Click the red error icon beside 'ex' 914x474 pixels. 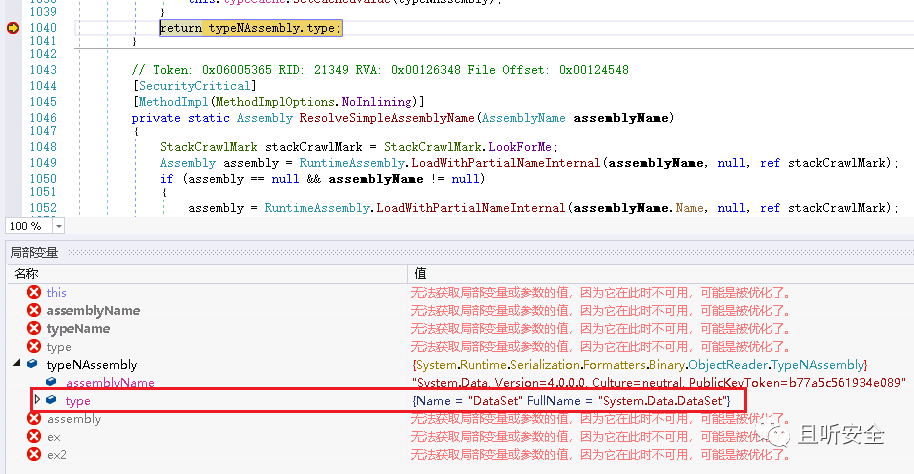(x=34, y=436)
